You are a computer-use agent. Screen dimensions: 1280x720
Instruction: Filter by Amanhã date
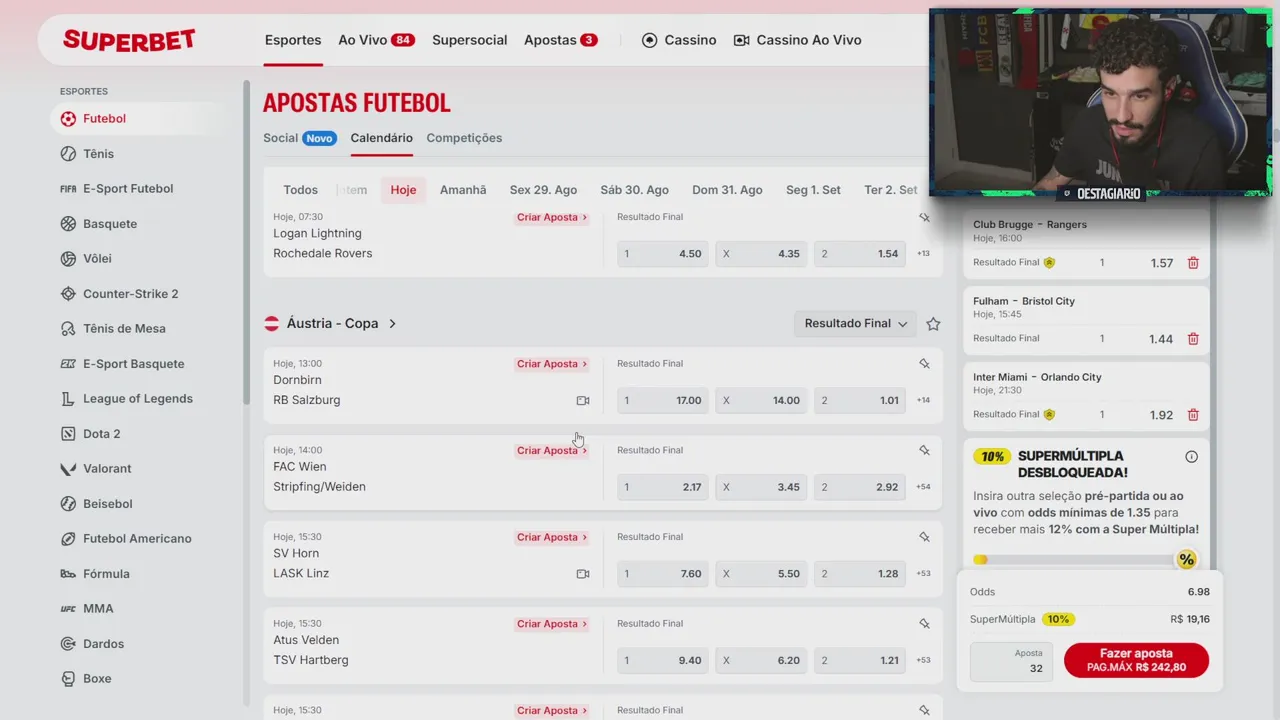click(x=463, y=190)
